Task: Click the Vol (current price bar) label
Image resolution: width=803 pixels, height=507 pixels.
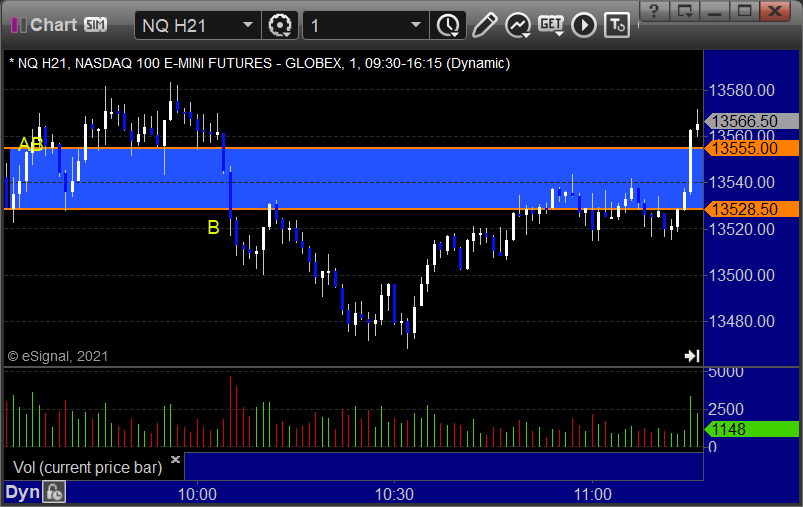Action: [88, 468]
